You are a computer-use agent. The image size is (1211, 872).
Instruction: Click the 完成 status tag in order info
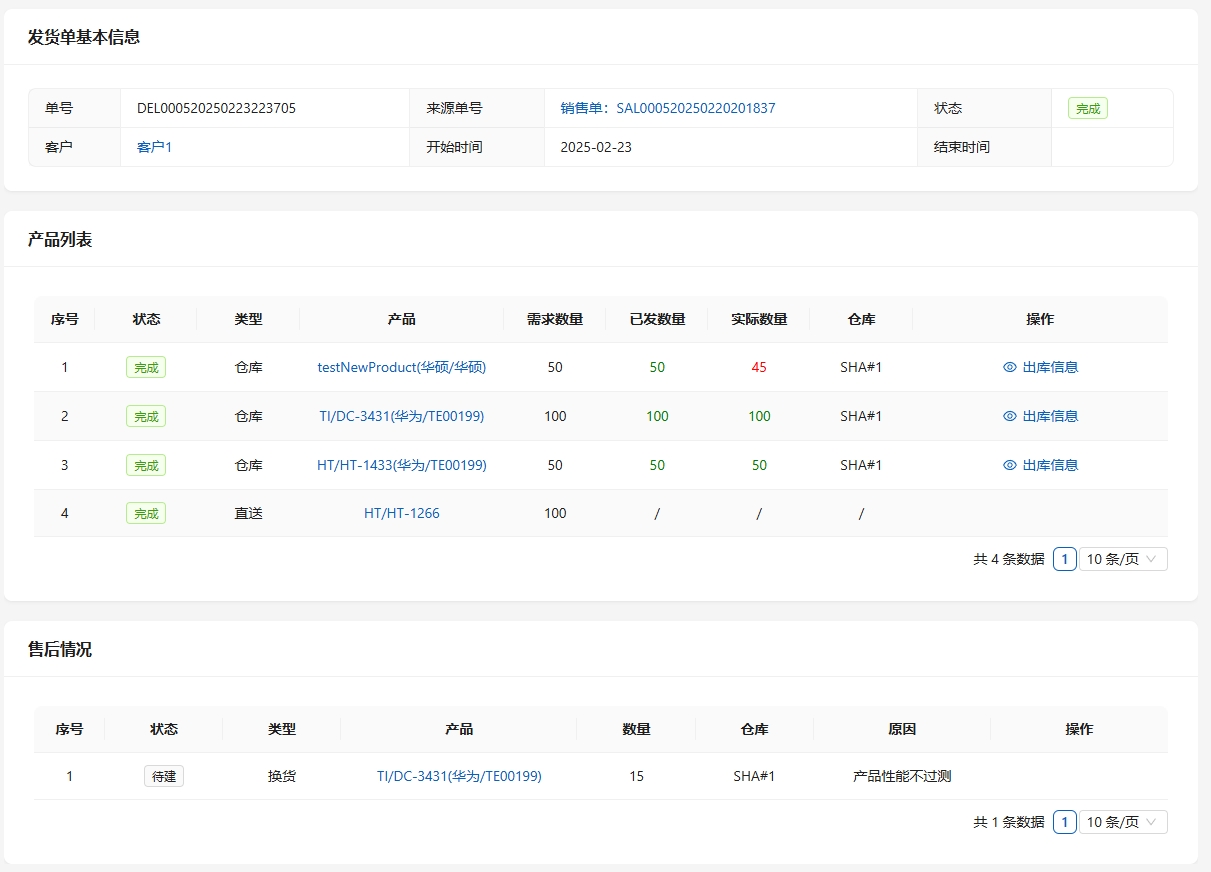1088,109
